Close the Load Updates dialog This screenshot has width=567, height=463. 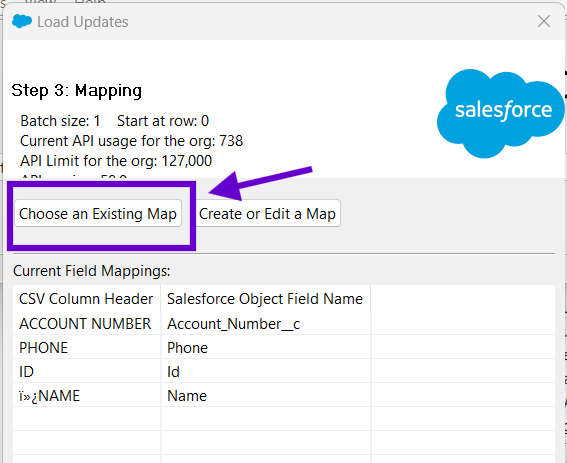click(x=543, y=21)
